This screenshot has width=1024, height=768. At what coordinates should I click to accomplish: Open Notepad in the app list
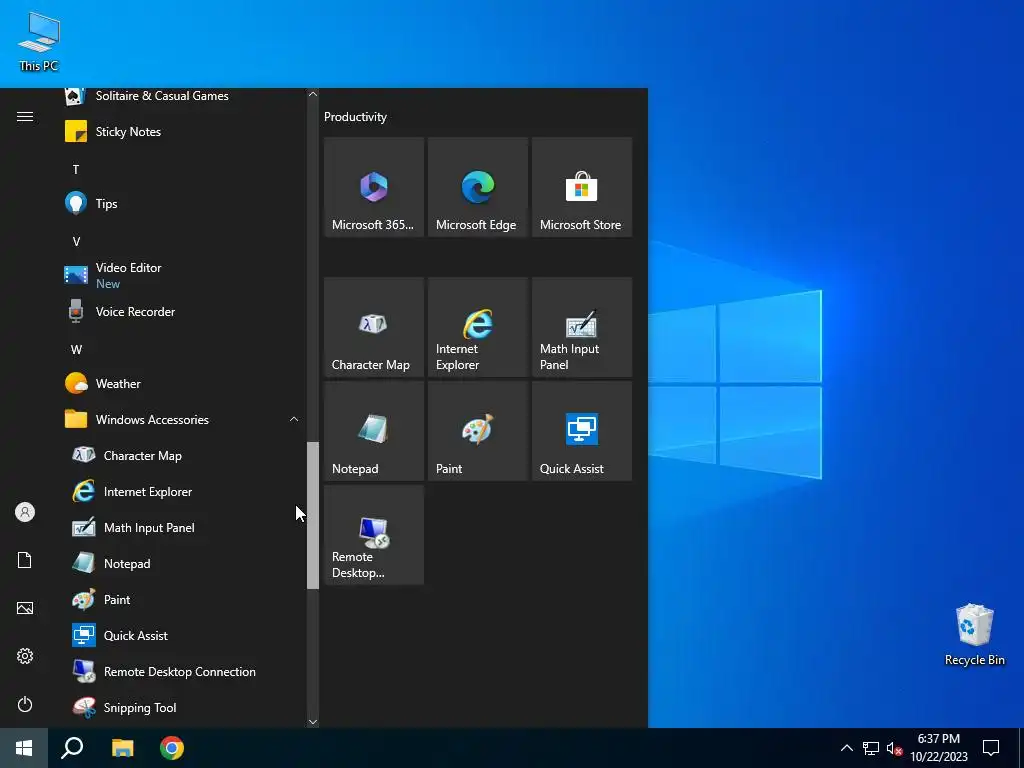[183, 564]
